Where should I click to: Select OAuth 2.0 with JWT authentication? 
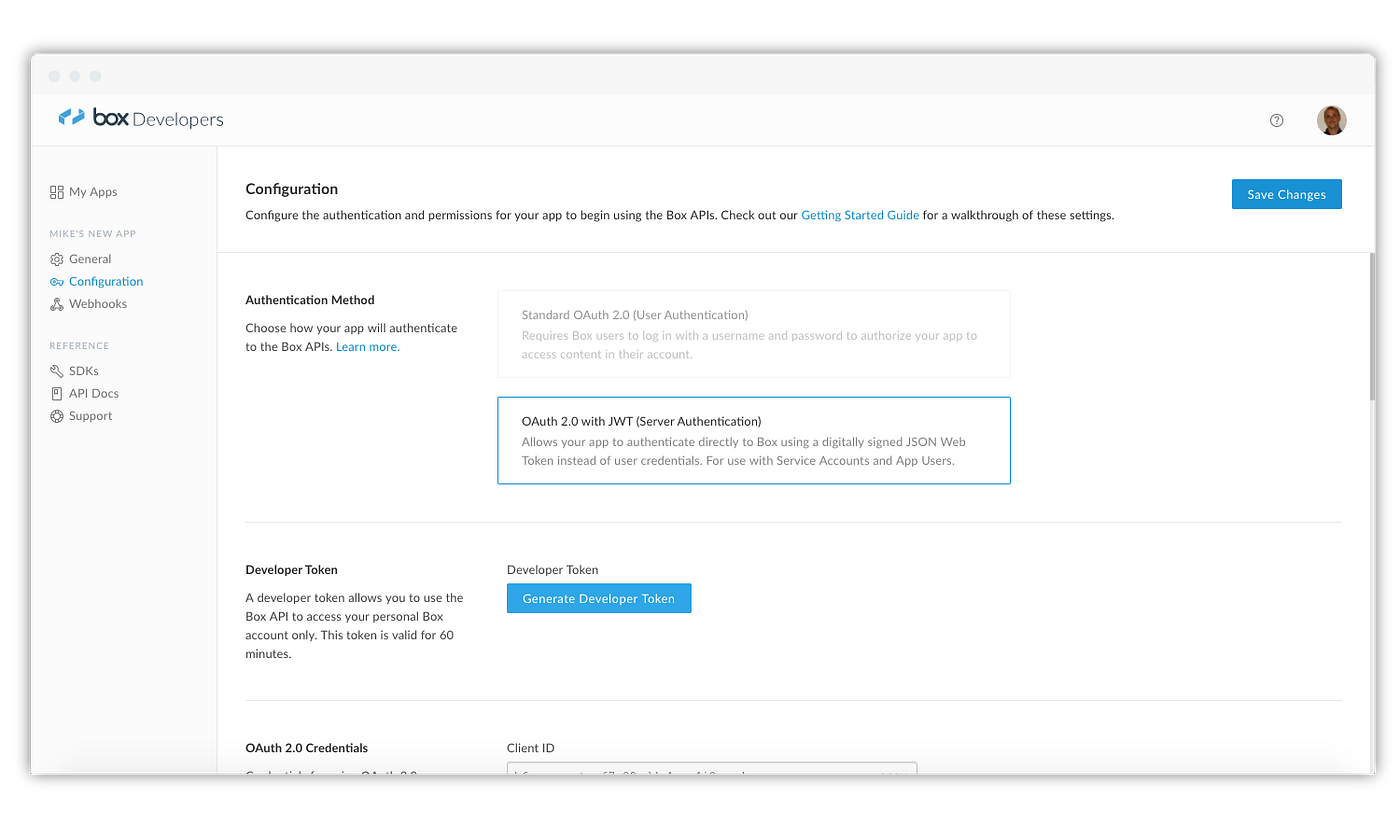click(754, 440)
